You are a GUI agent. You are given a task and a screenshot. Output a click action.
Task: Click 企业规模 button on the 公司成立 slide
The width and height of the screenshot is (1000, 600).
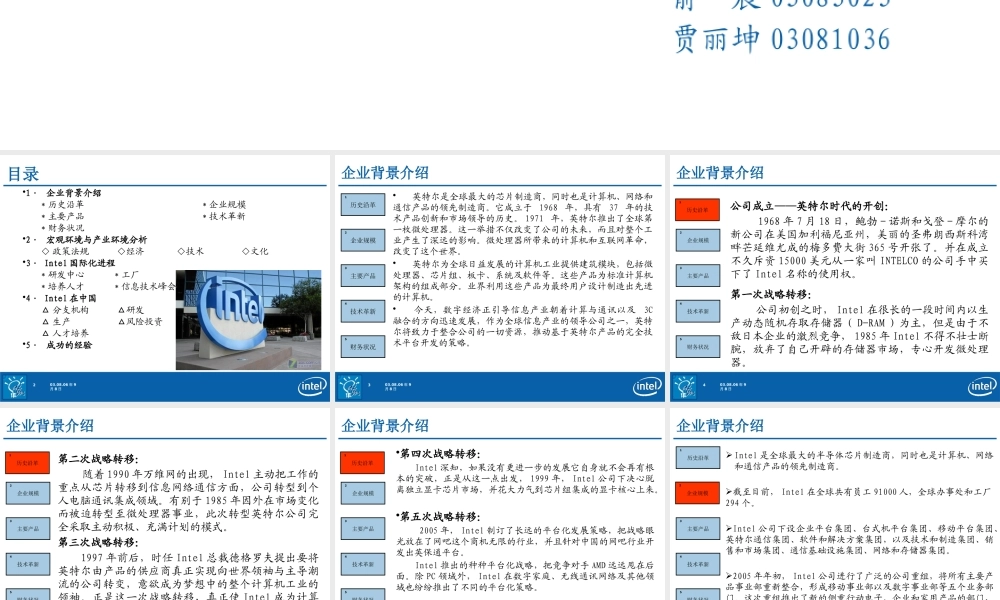698,240
